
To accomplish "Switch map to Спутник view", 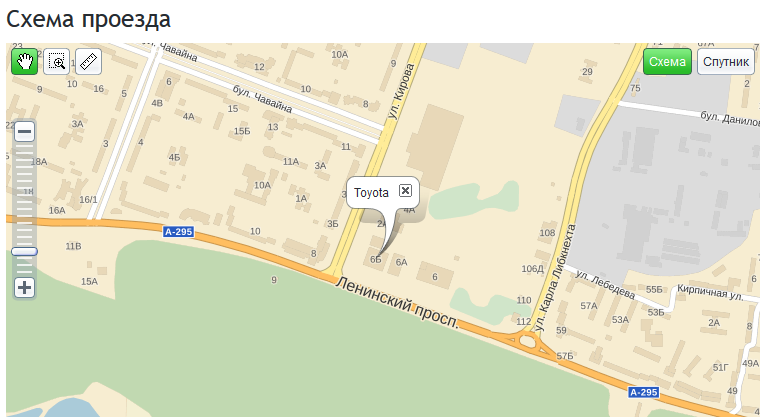I will 726,62.
